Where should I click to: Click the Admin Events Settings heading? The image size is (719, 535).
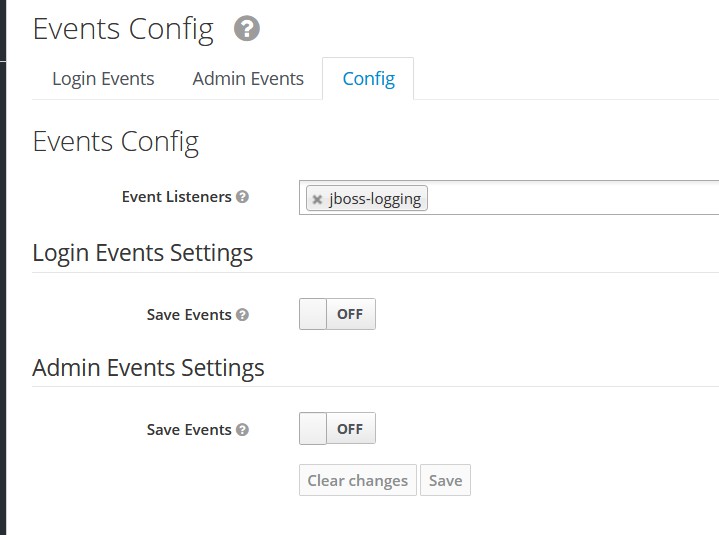coord(148,368)
